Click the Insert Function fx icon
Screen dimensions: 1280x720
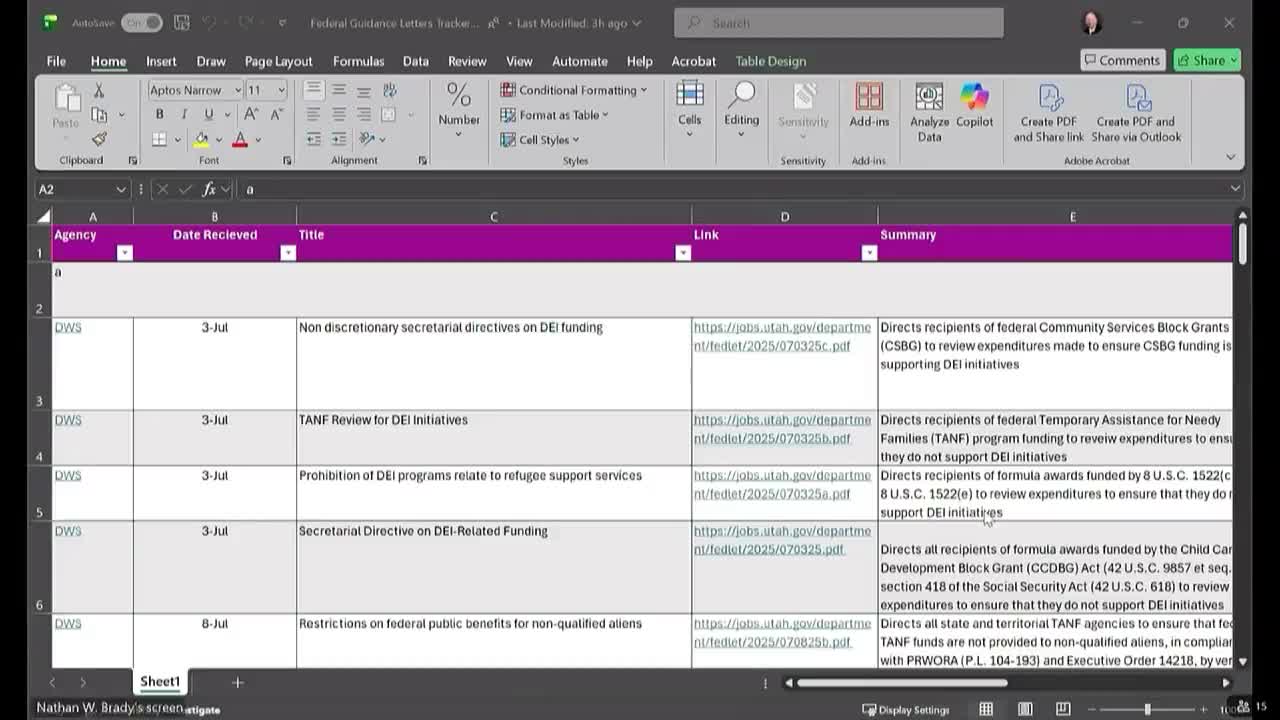(x=209, y=189)
